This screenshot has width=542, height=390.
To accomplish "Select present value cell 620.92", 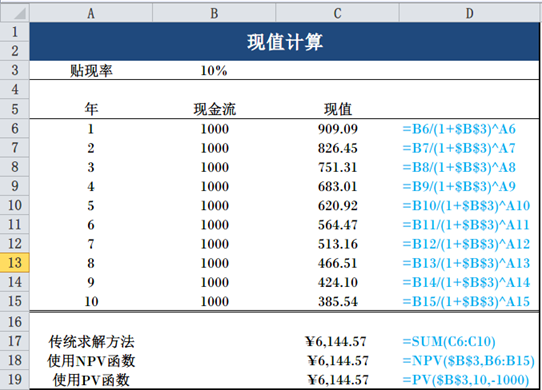I will coord(338,206).
